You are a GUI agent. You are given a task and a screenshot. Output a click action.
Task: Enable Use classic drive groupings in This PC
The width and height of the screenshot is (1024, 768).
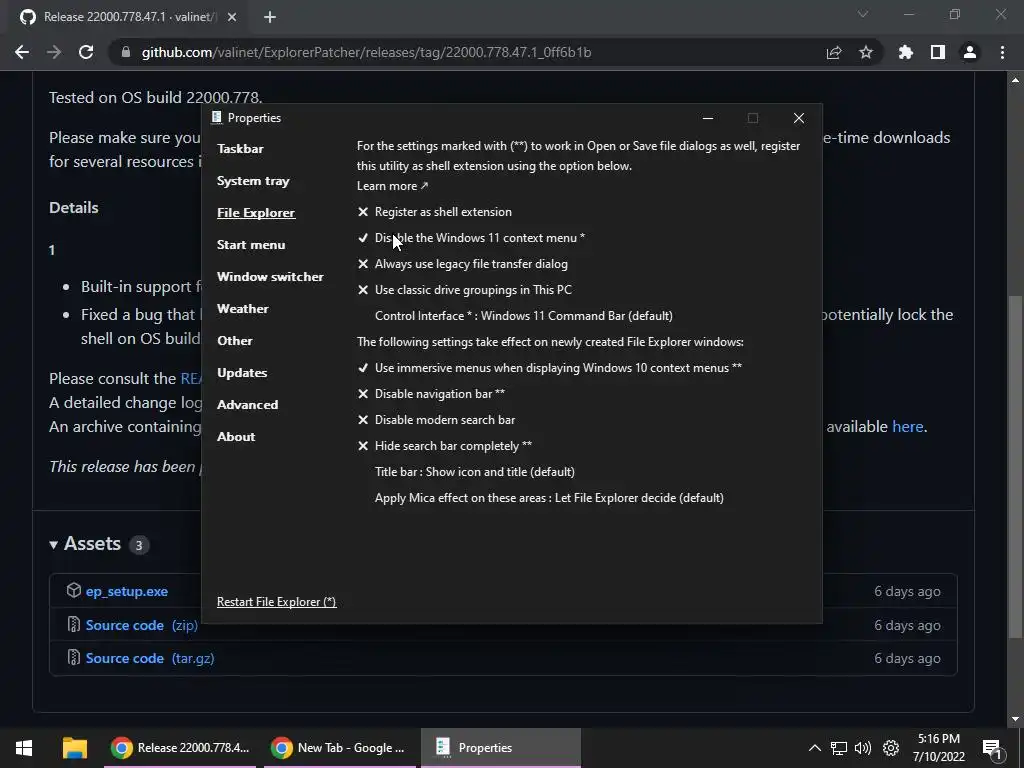tap(464, 290)
